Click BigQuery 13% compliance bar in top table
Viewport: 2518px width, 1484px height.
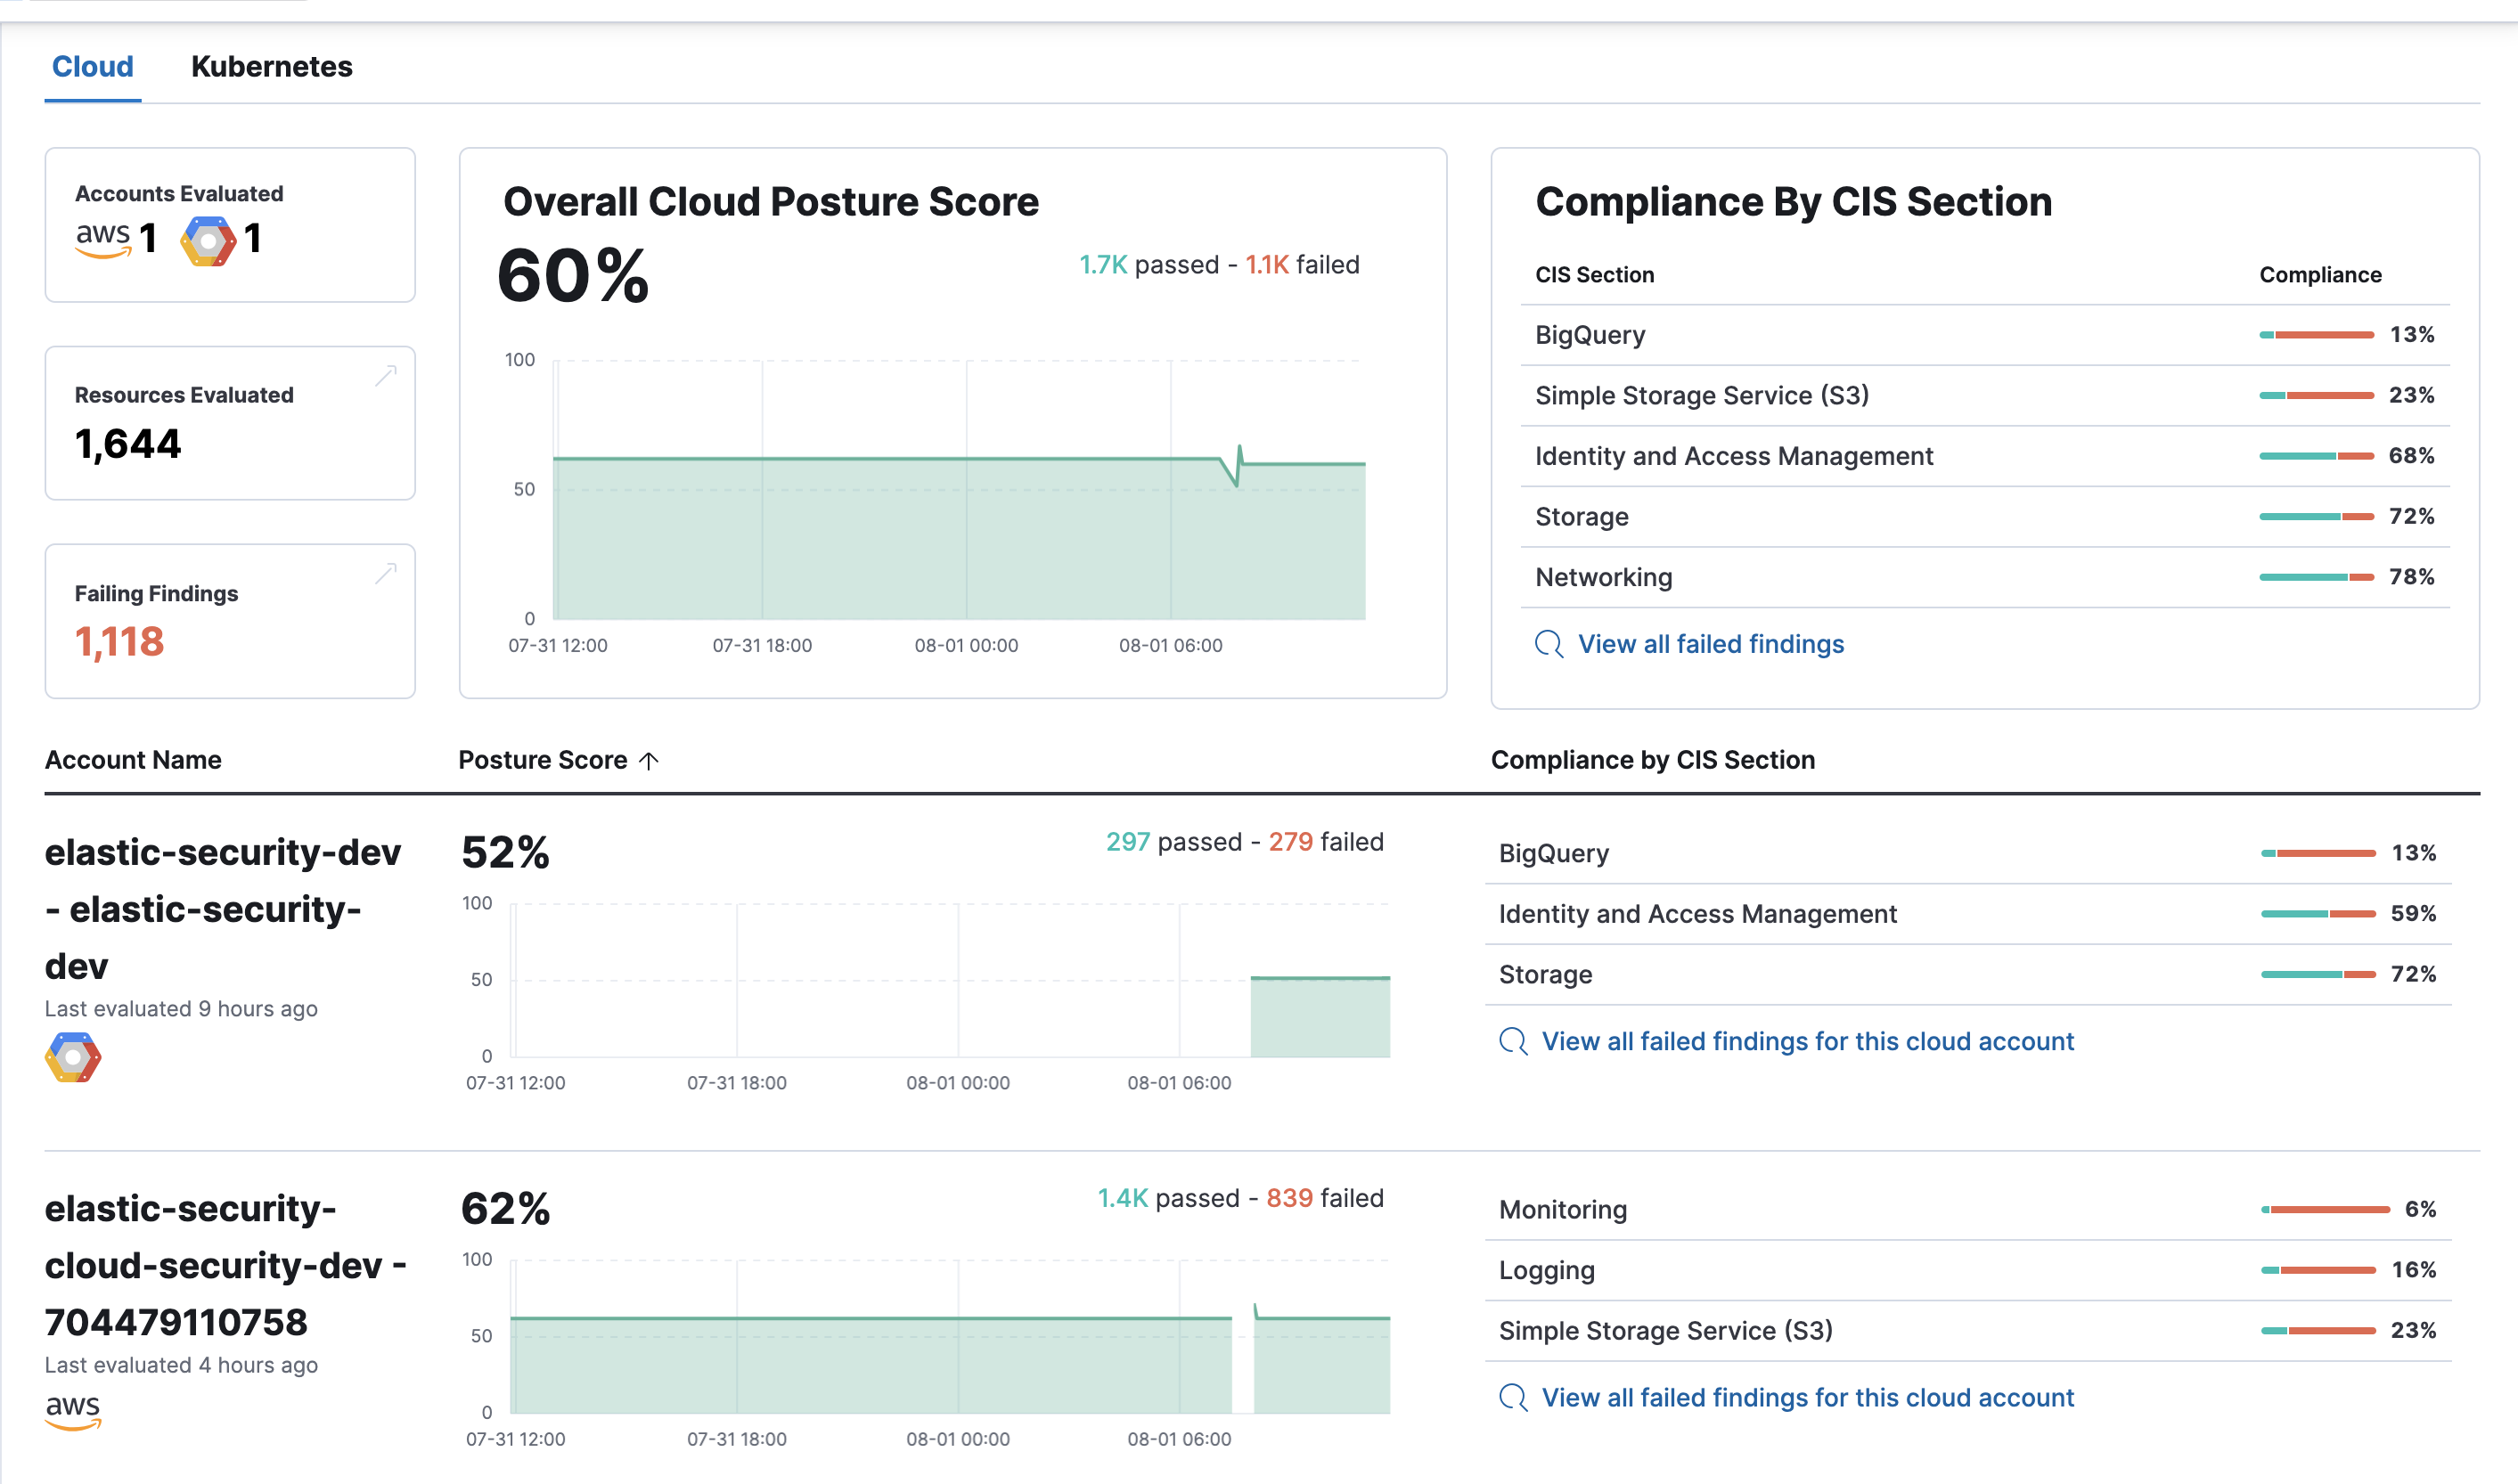click(x=2316, y=335)
